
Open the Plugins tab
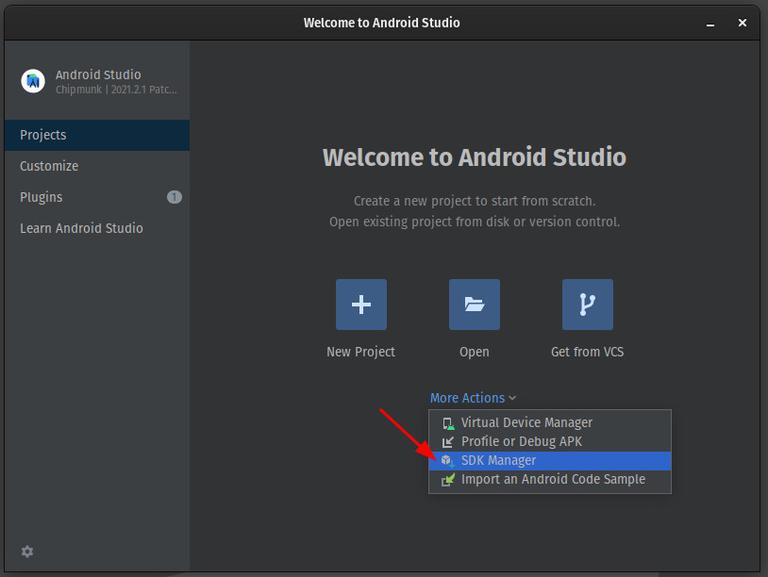point(97,197)
